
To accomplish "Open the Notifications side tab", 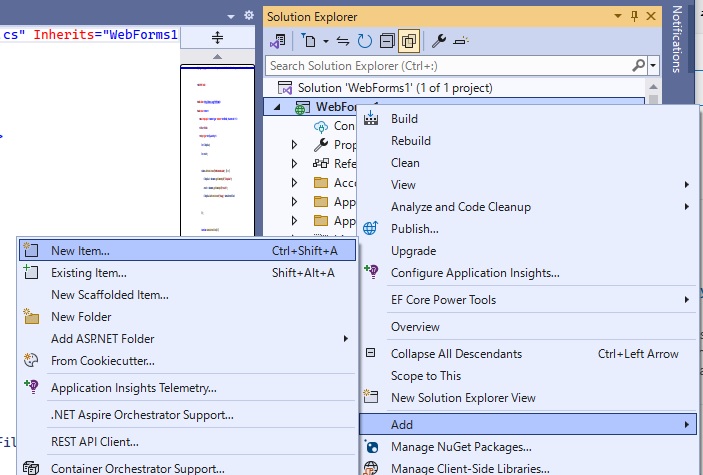I will 677,39.
